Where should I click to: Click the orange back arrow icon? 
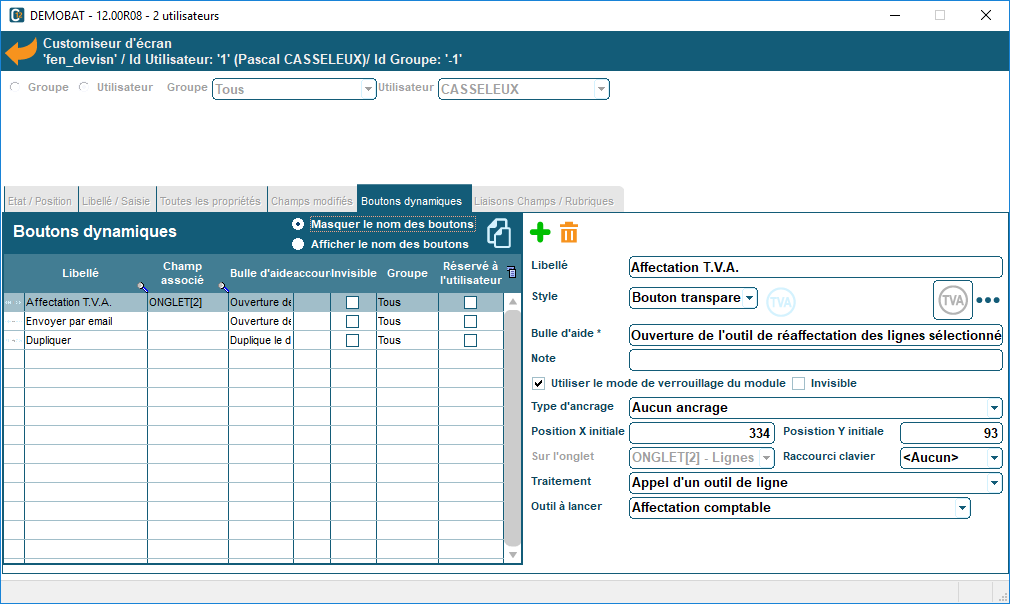[x=21, y=52]
